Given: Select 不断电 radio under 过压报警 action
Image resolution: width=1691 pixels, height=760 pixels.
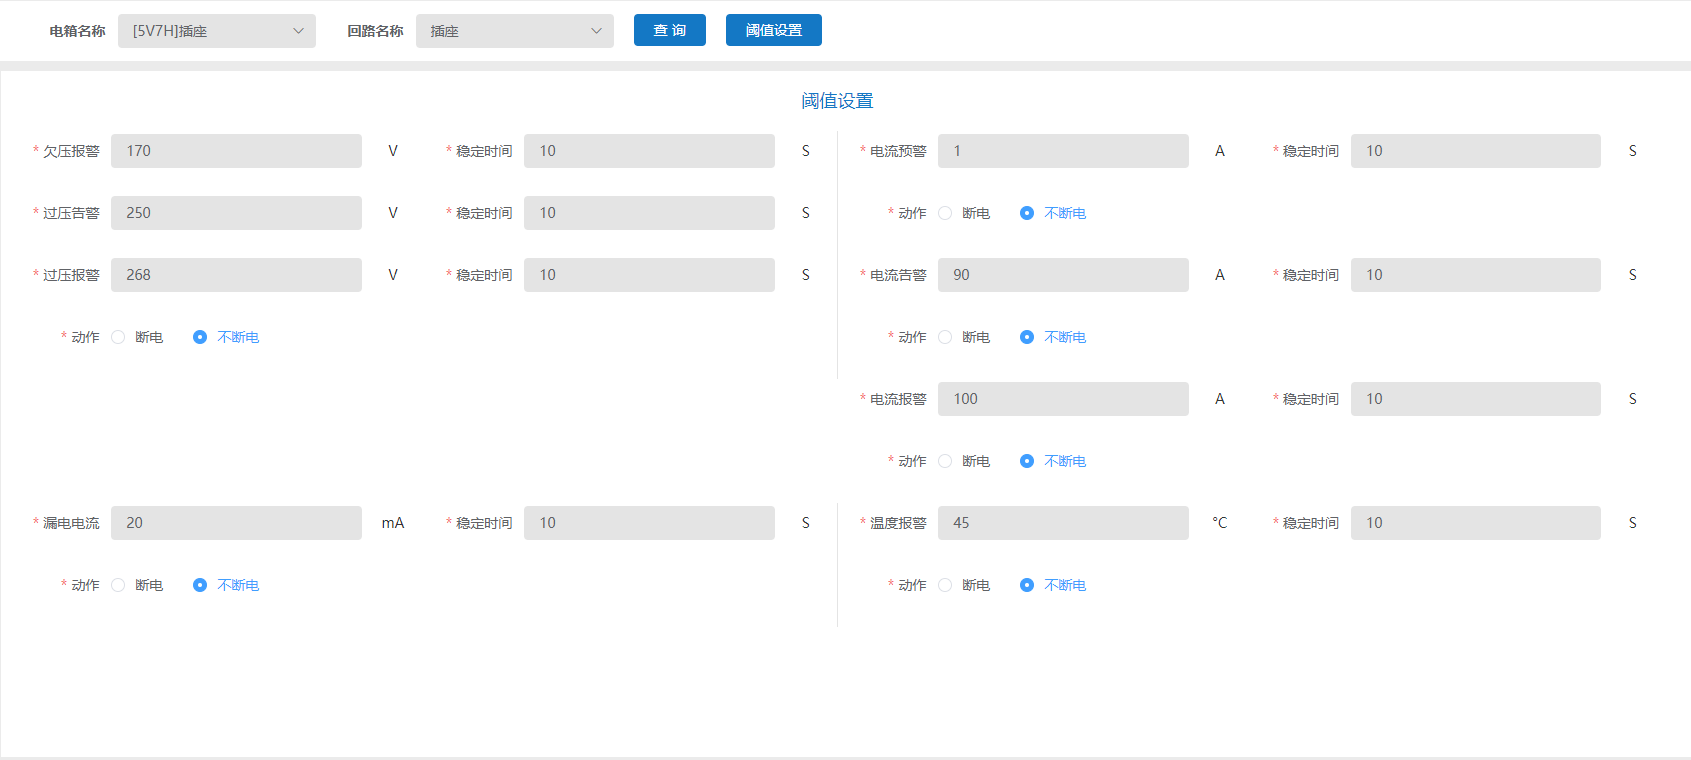Looking at the screenshot, I should pyautogui.click(x=200, y=337).
